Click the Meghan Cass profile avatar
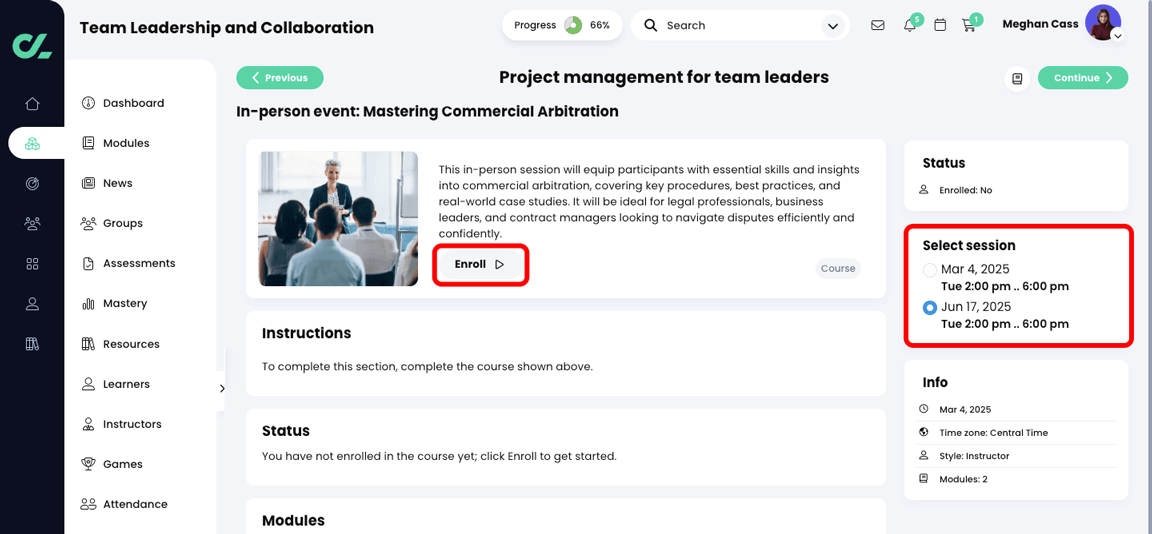 (x=1102, y=22)
